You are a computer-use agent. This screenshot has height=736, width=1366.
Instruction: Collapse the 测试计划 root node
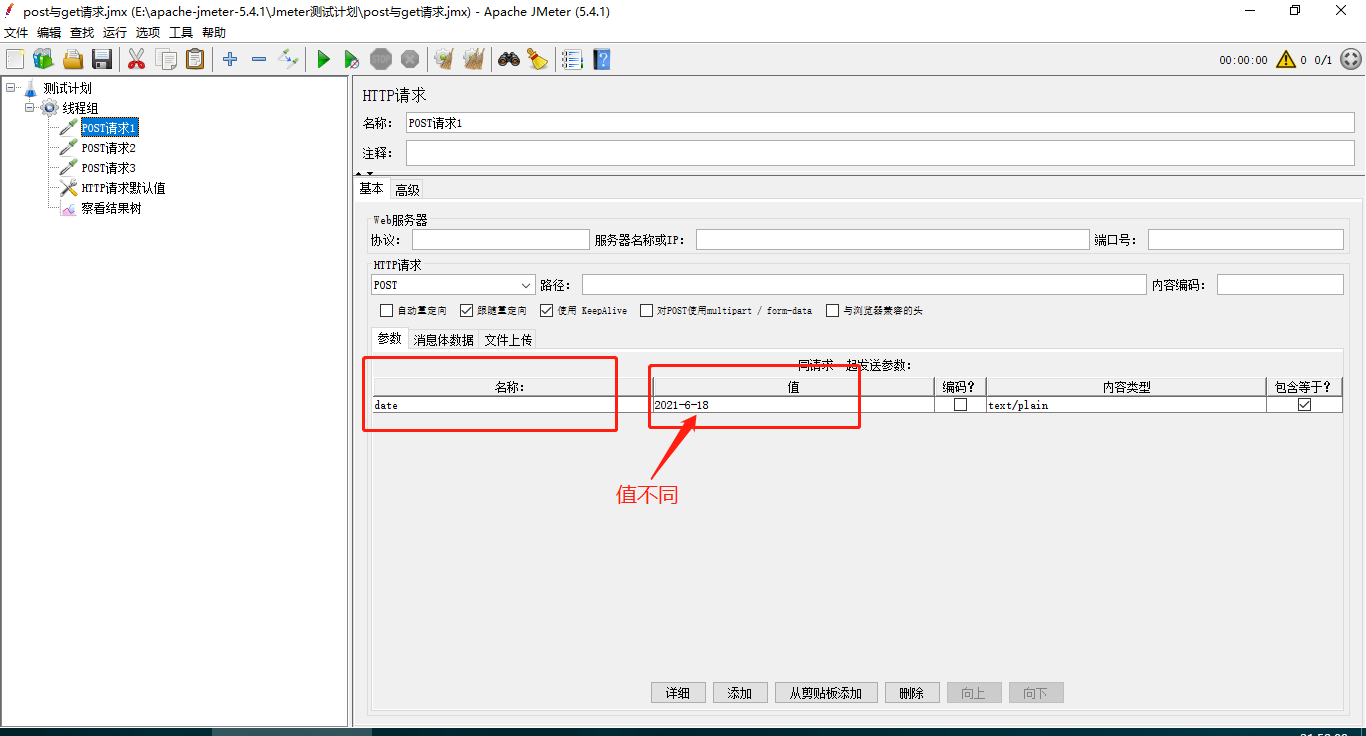(x=8, y=87)
